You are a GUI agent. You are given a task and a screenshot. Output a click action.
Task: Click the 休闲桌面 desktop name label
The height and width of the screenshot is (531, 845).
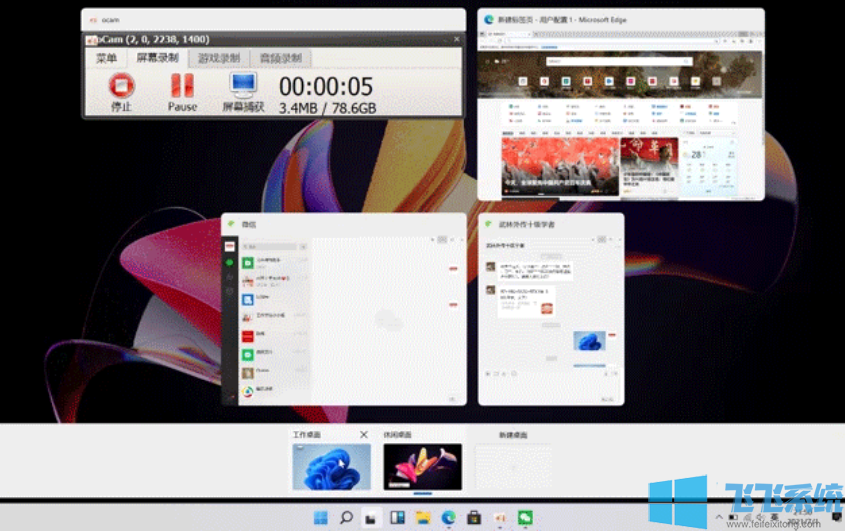point(397,435)
